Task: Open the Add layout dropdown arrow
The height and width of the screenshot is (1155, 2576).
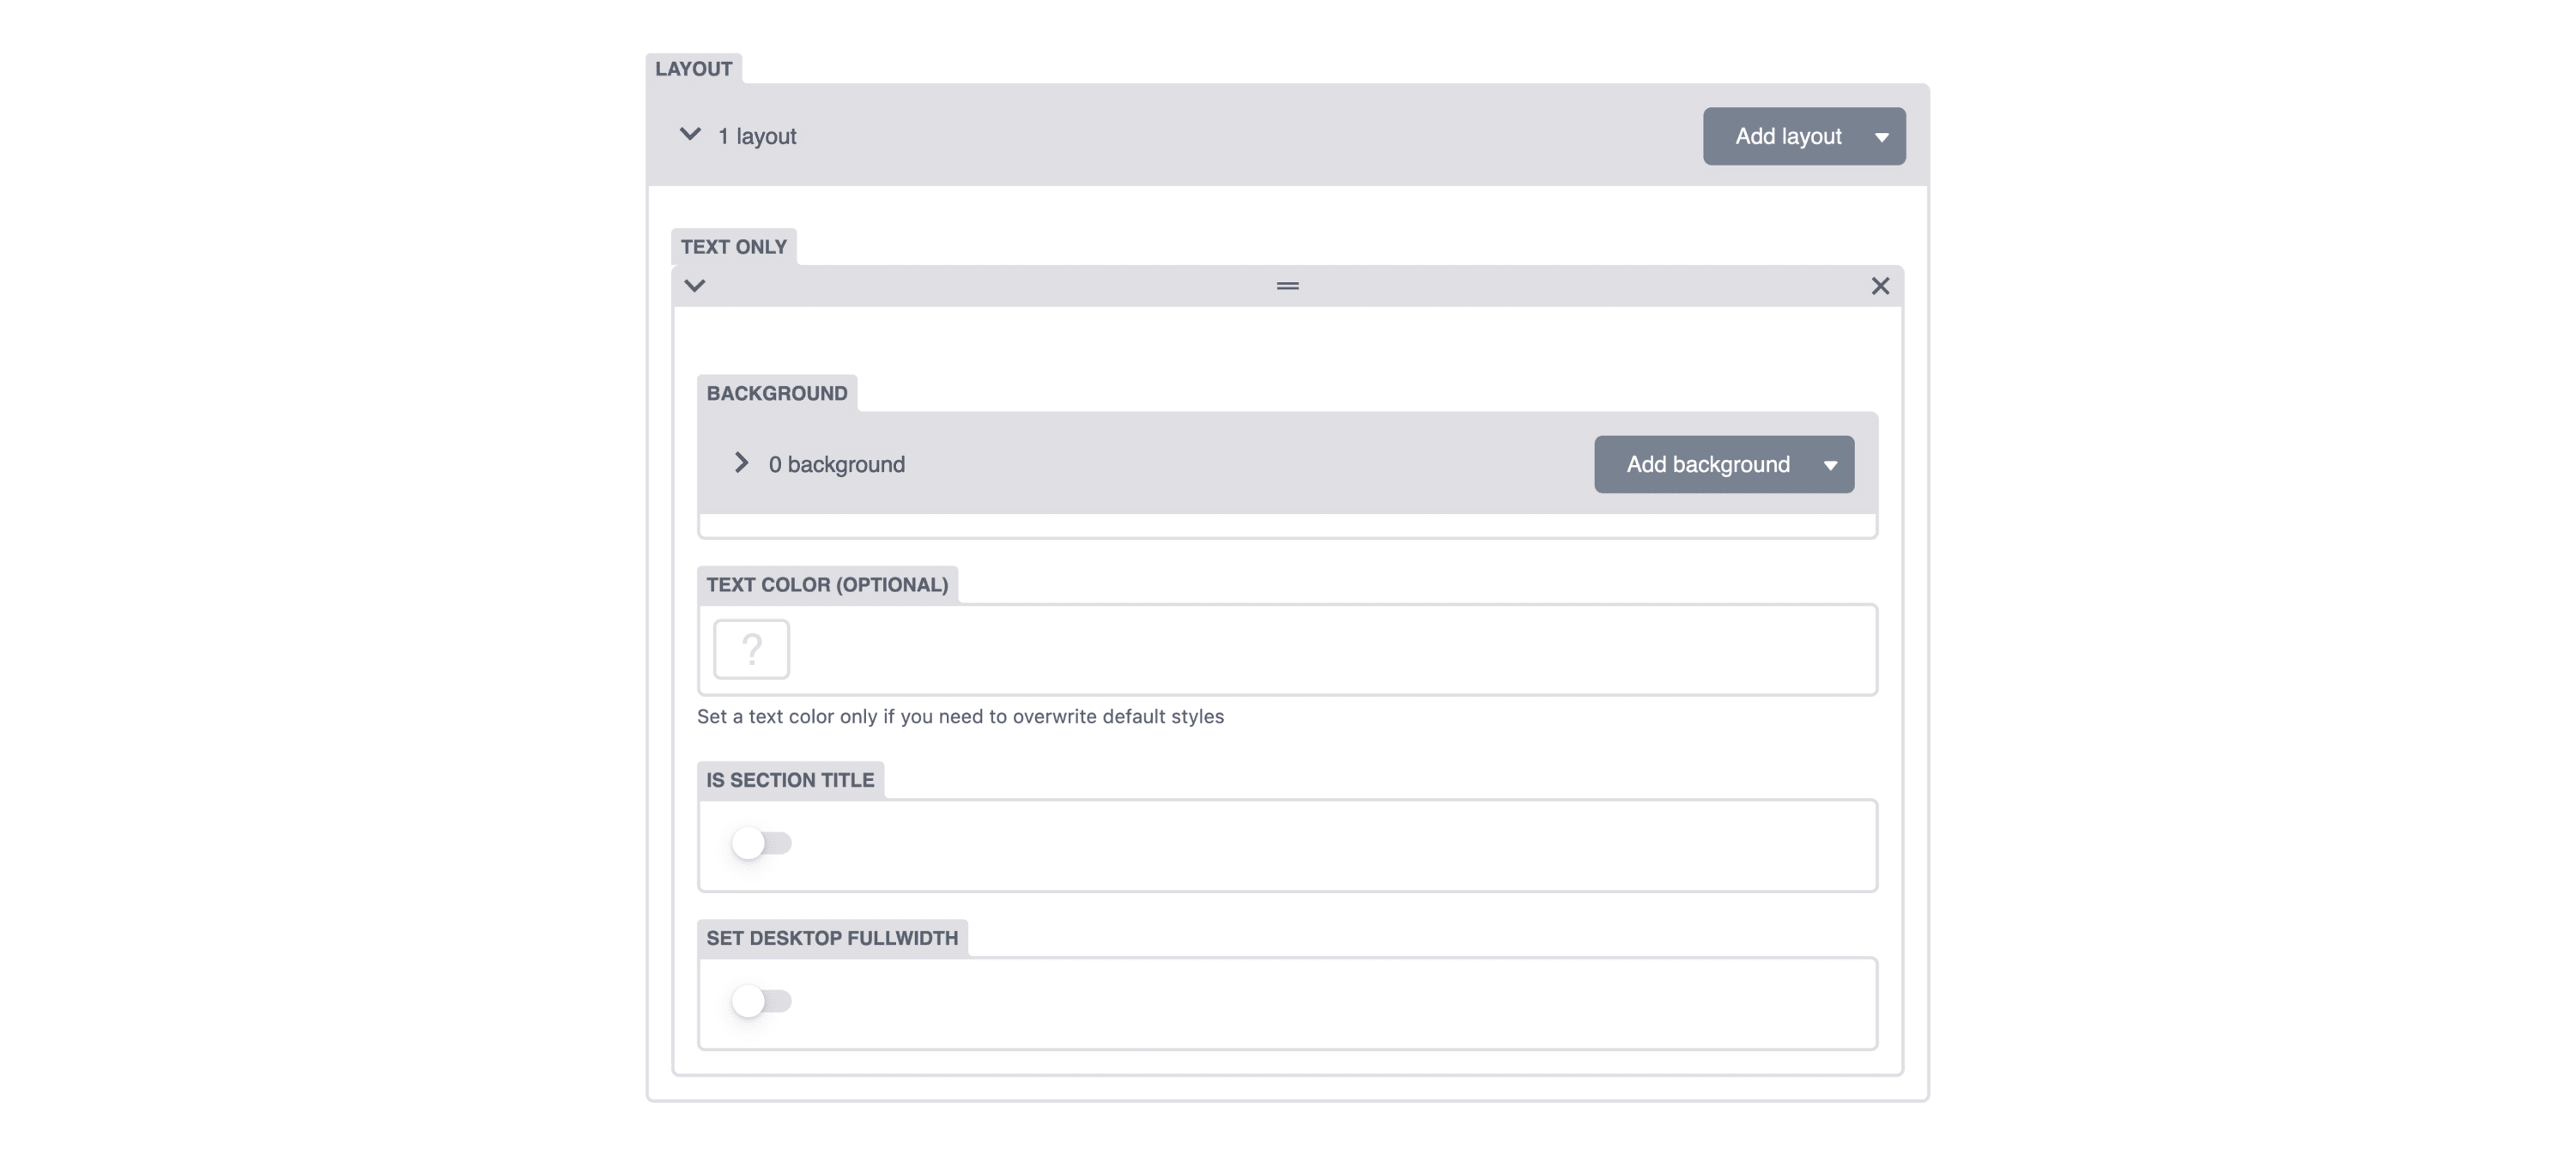Action: 1882,137
